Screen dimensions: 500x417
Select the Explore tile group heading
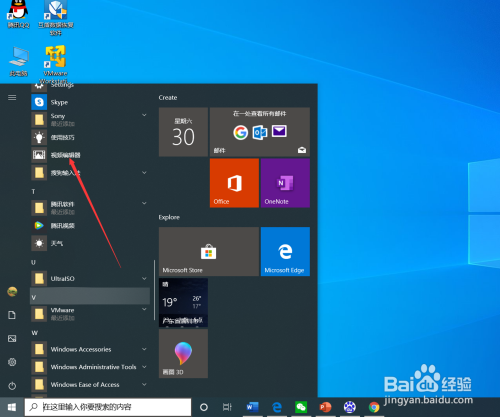click(169, 217)
